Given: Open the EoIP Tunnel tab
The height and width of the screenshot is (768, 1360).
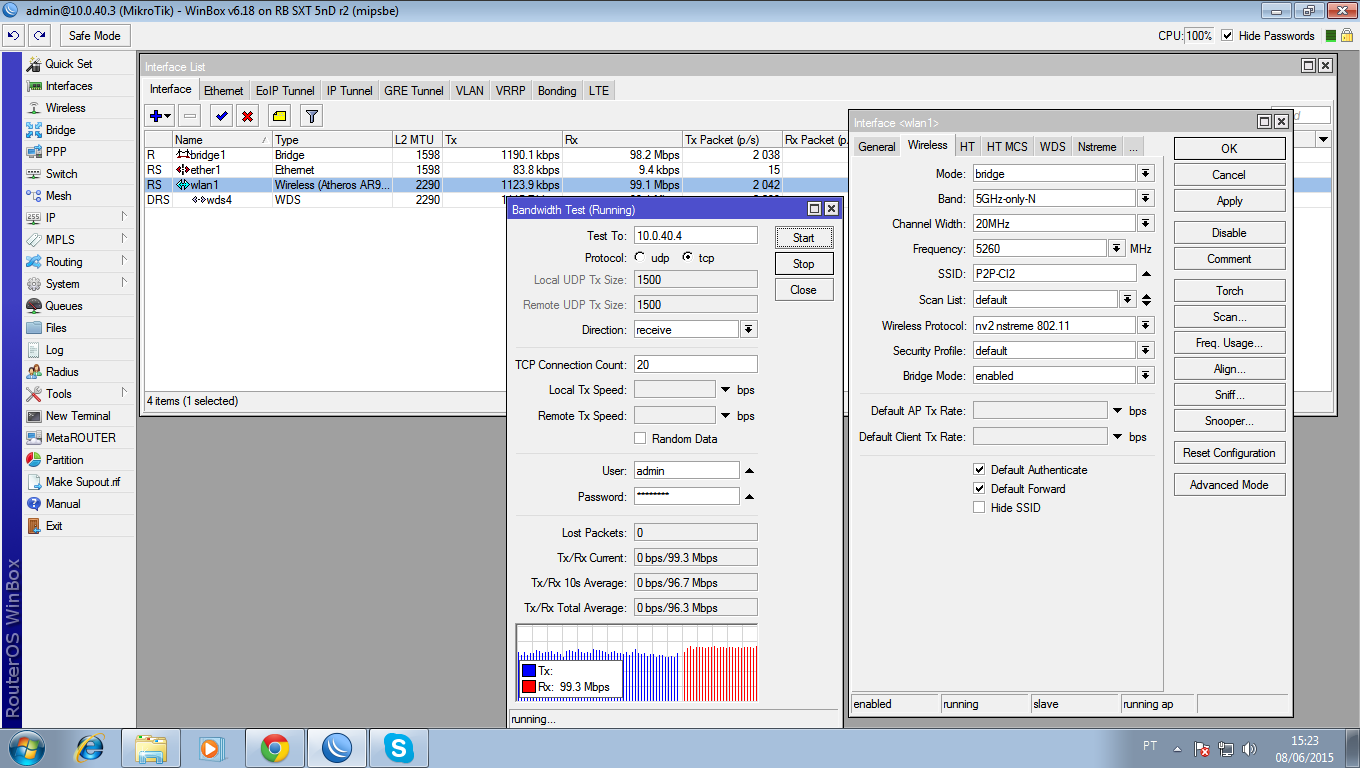Looking at the screenshot, I should tap(285, 91).
